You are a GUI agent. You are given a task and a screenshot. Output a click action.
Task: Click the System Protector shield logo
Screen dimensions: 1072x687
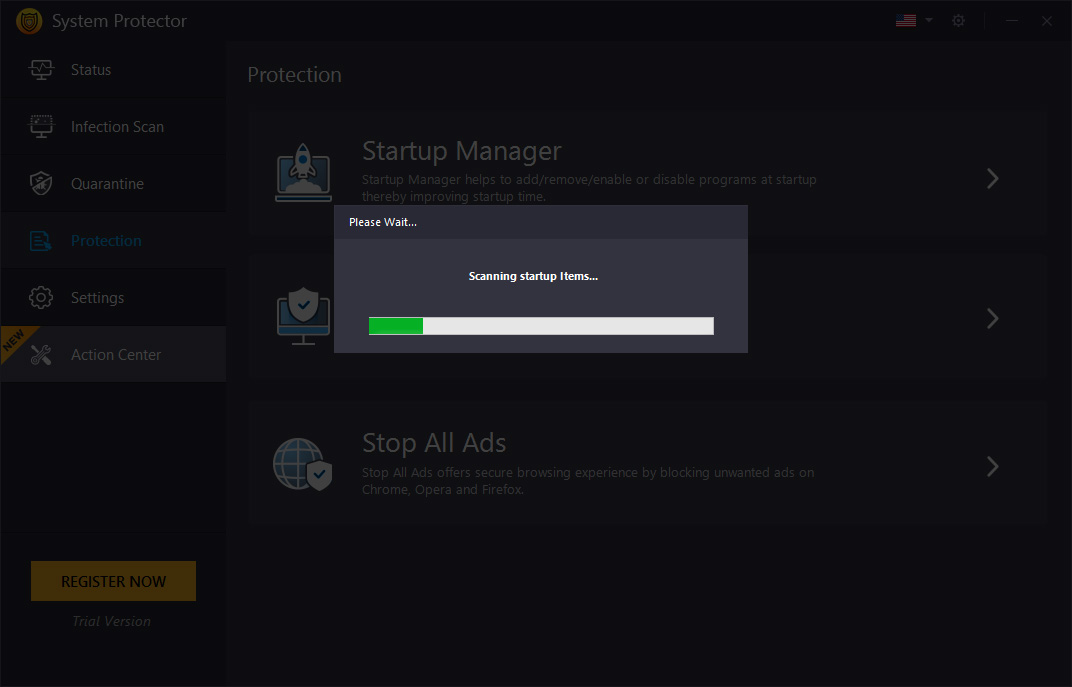point(28,20)
